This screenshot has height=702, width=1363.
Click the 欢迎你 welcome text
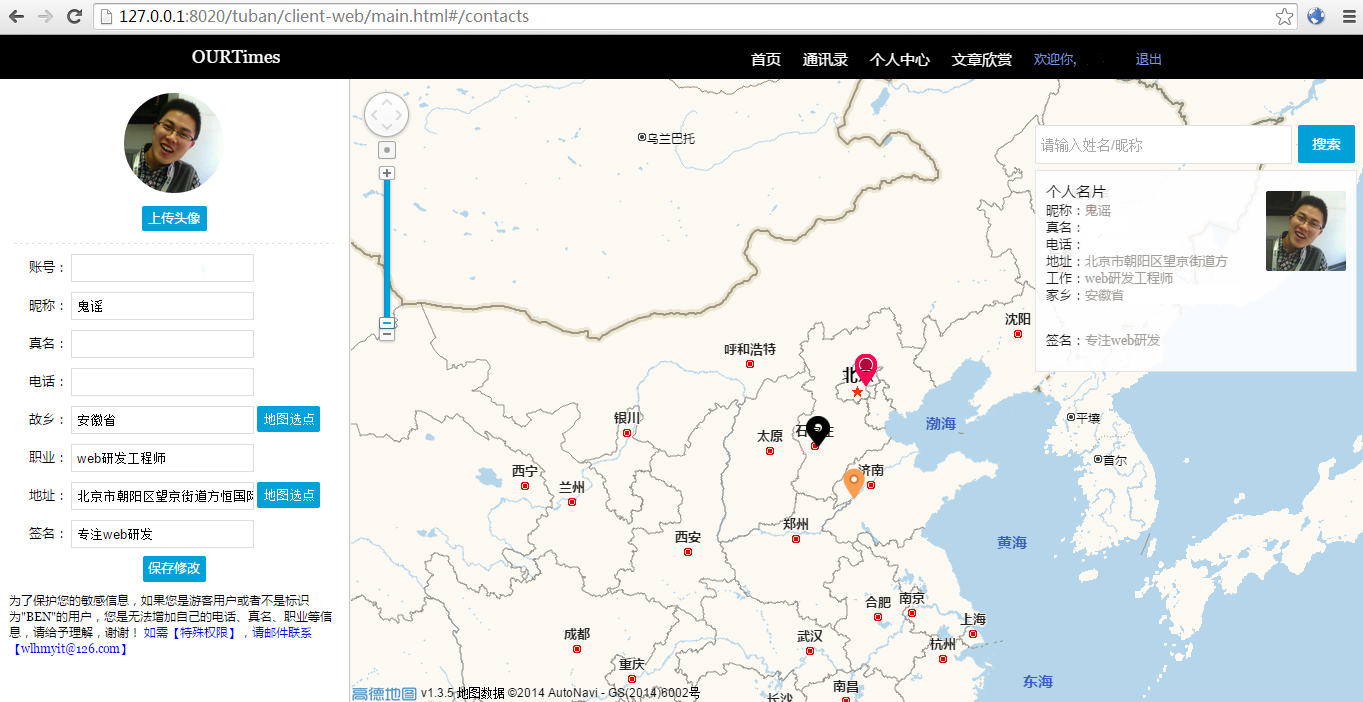coord(1055,60)
